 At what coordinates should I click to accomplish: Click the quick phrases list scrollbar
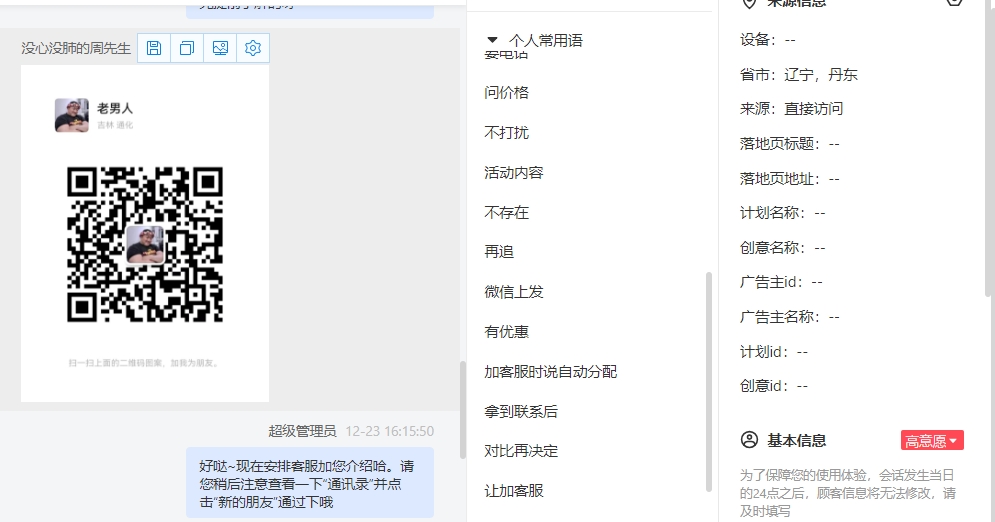pyautogui.click(x=709, y=382)
